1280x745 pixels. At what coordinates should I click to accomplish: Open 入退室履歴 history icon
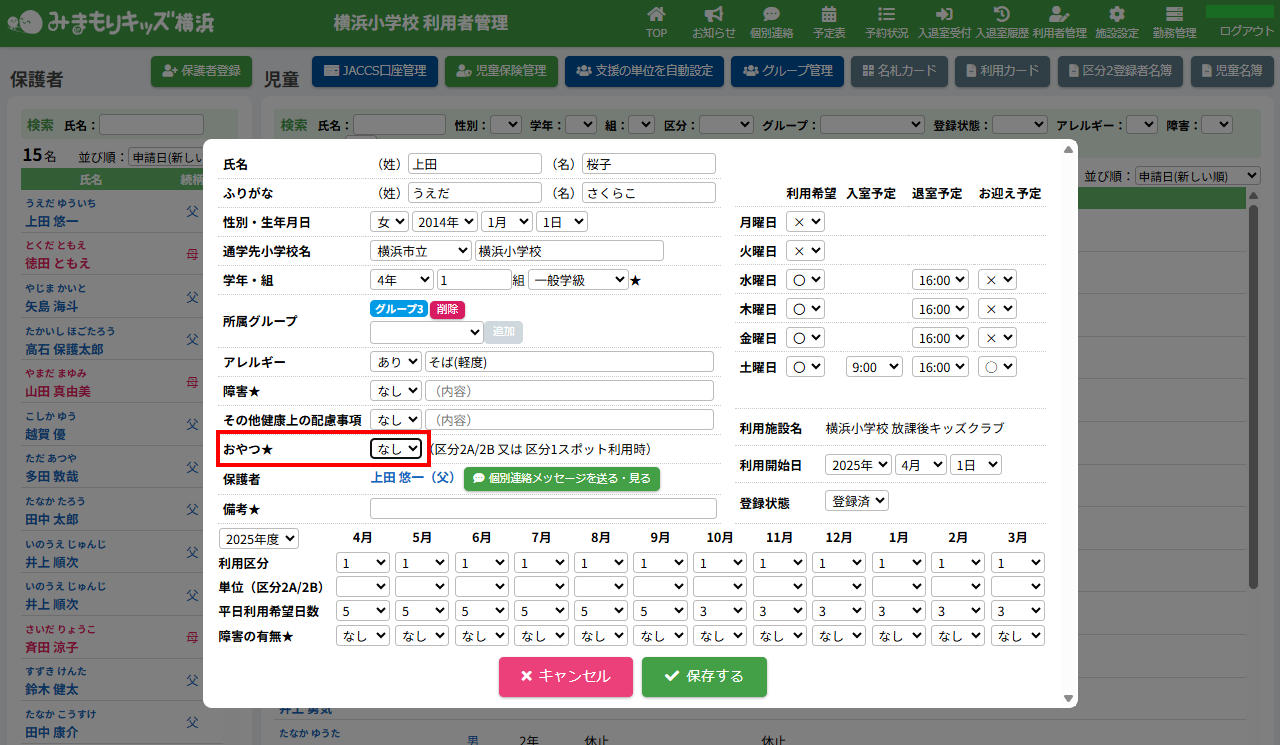click(1001, 22)
